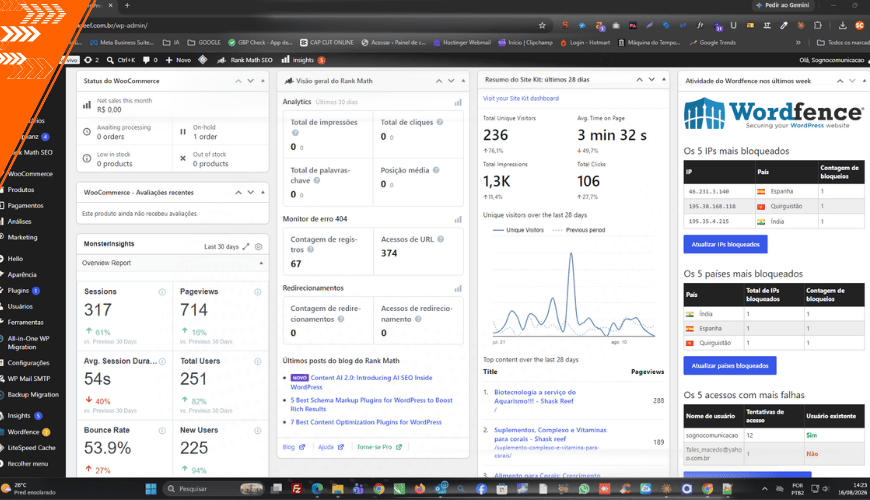Expand MonsterInsights report to full screen
Viewport: 870px width, 500px height.
pos(246,246)
